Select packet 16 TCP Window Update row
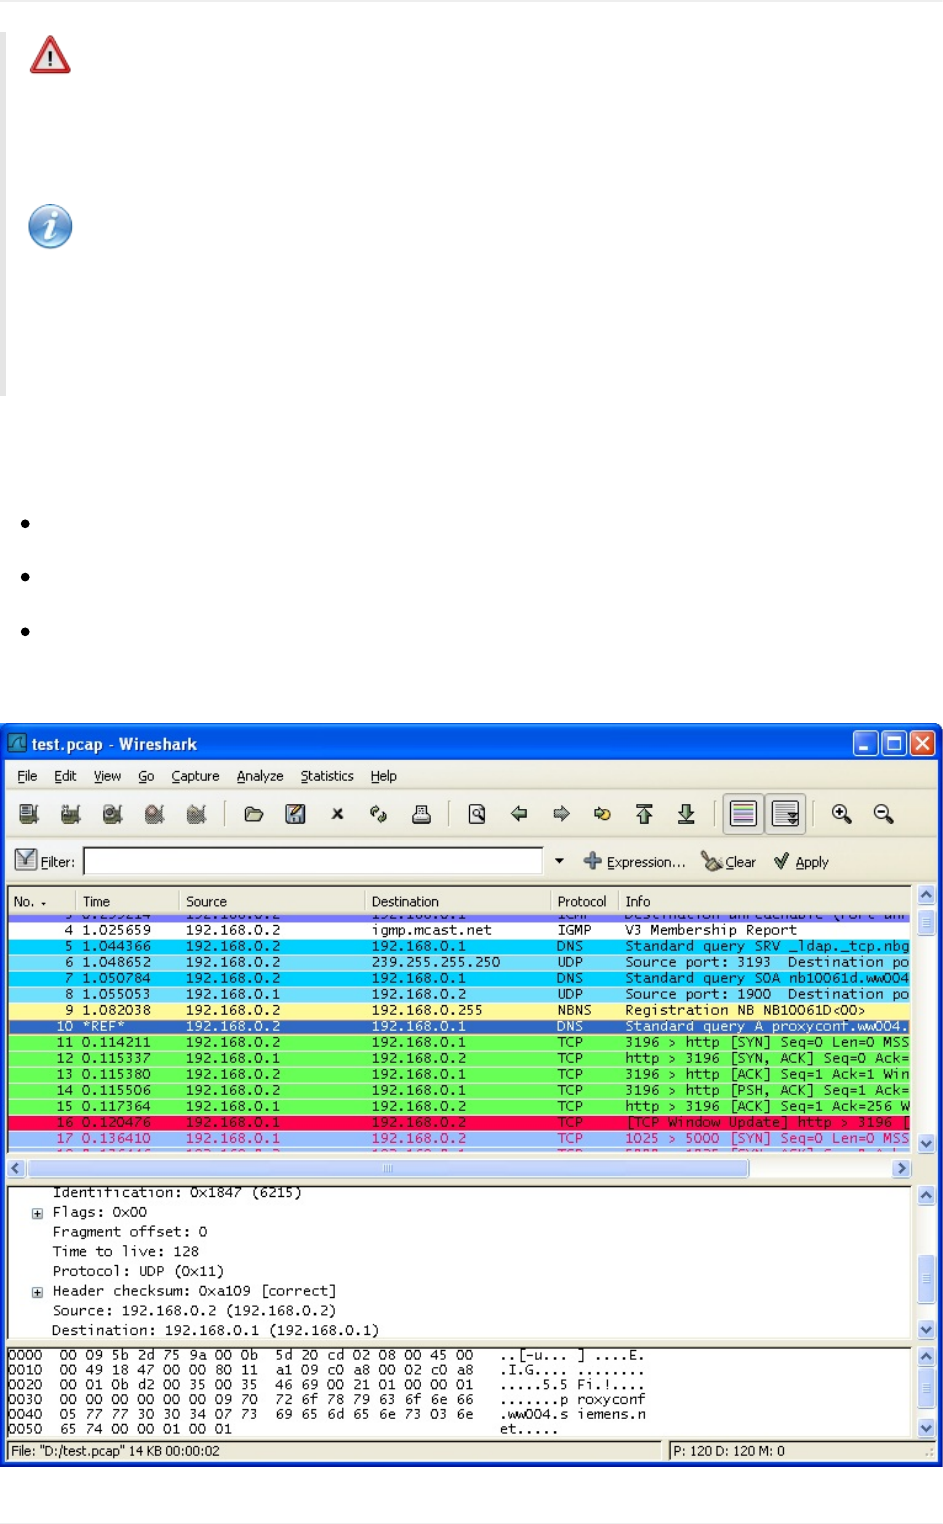Image resolution: width=943 pixels, height=1524 pixels. (x=459, y=1122)
